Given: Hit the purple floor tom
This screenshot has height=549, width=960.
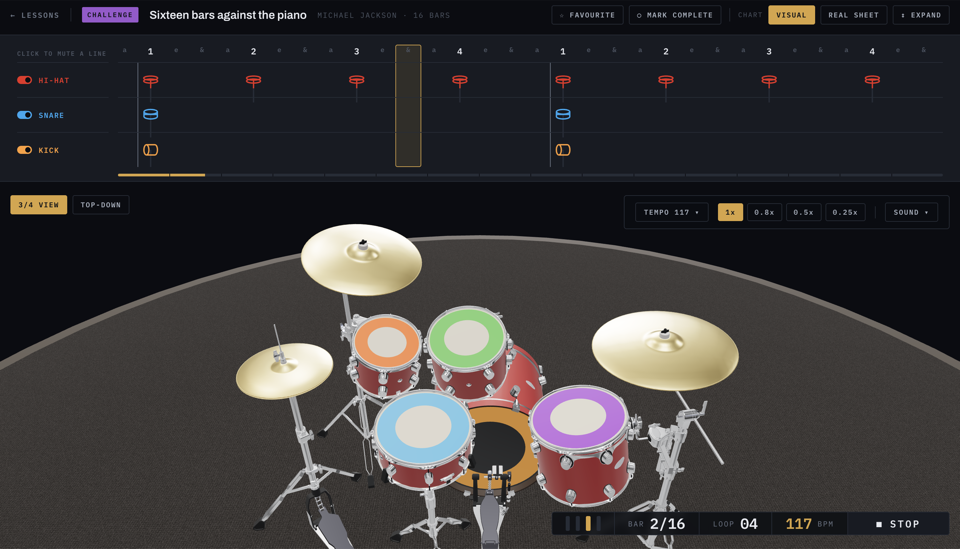Looking at the screenshot, I should click(x=579, y=418).
